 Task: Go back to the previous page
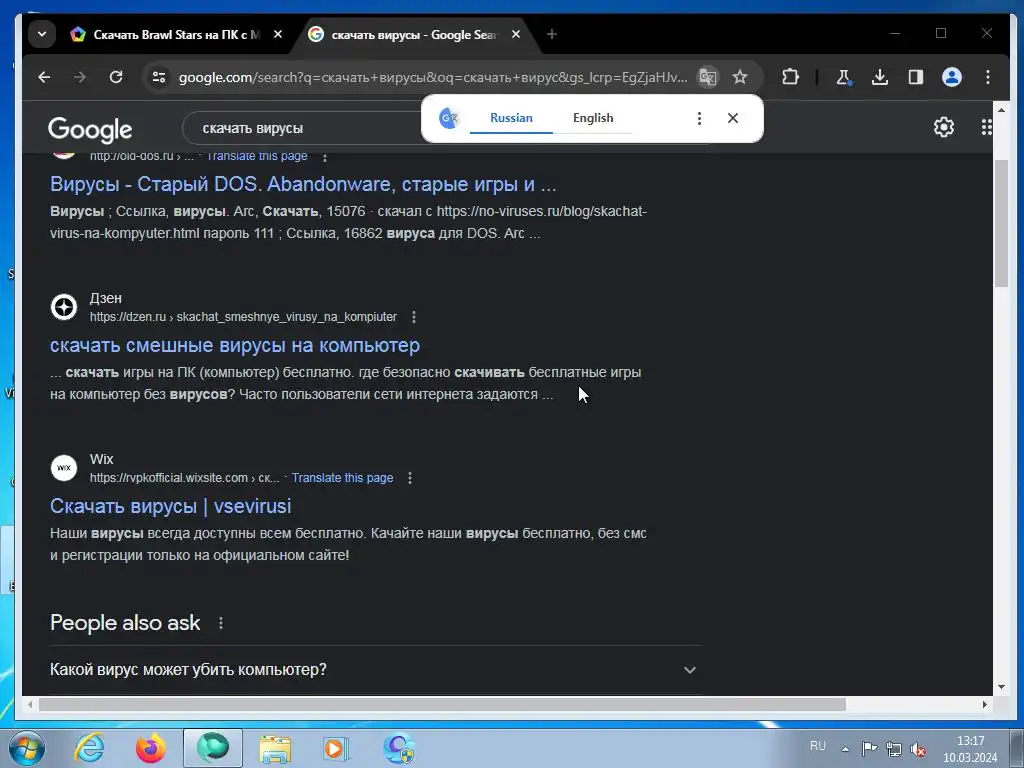[x=44, y=77]
